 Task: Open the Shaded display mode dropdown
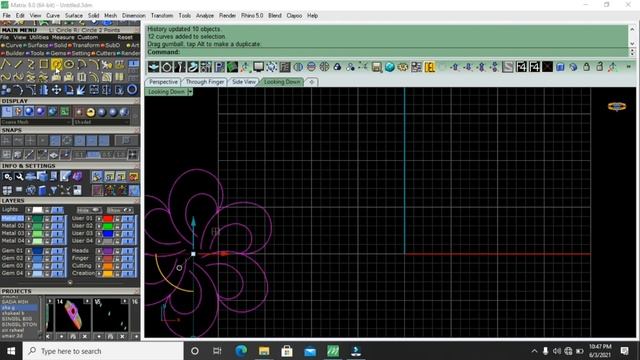point(102,122)
